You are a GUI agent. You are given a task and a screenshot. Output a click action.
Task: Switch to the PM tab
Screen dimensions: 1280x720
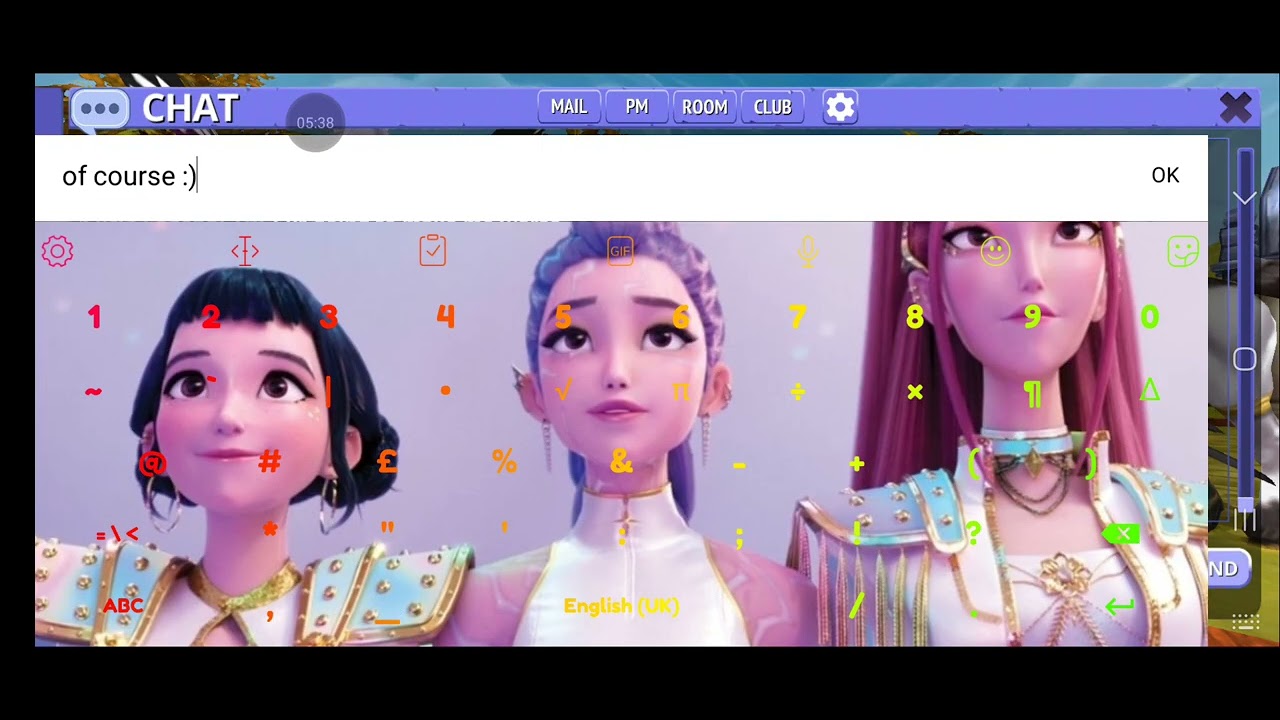click(637, 107)
